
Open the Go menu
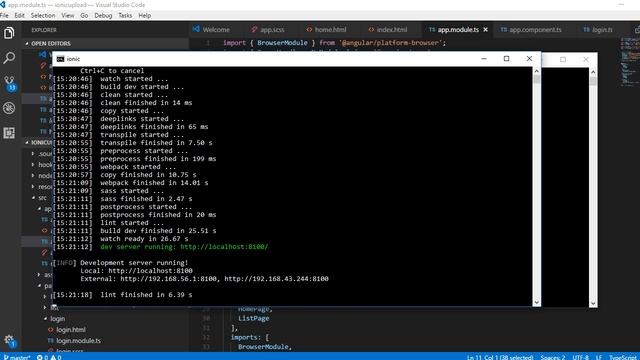[84, 16]
